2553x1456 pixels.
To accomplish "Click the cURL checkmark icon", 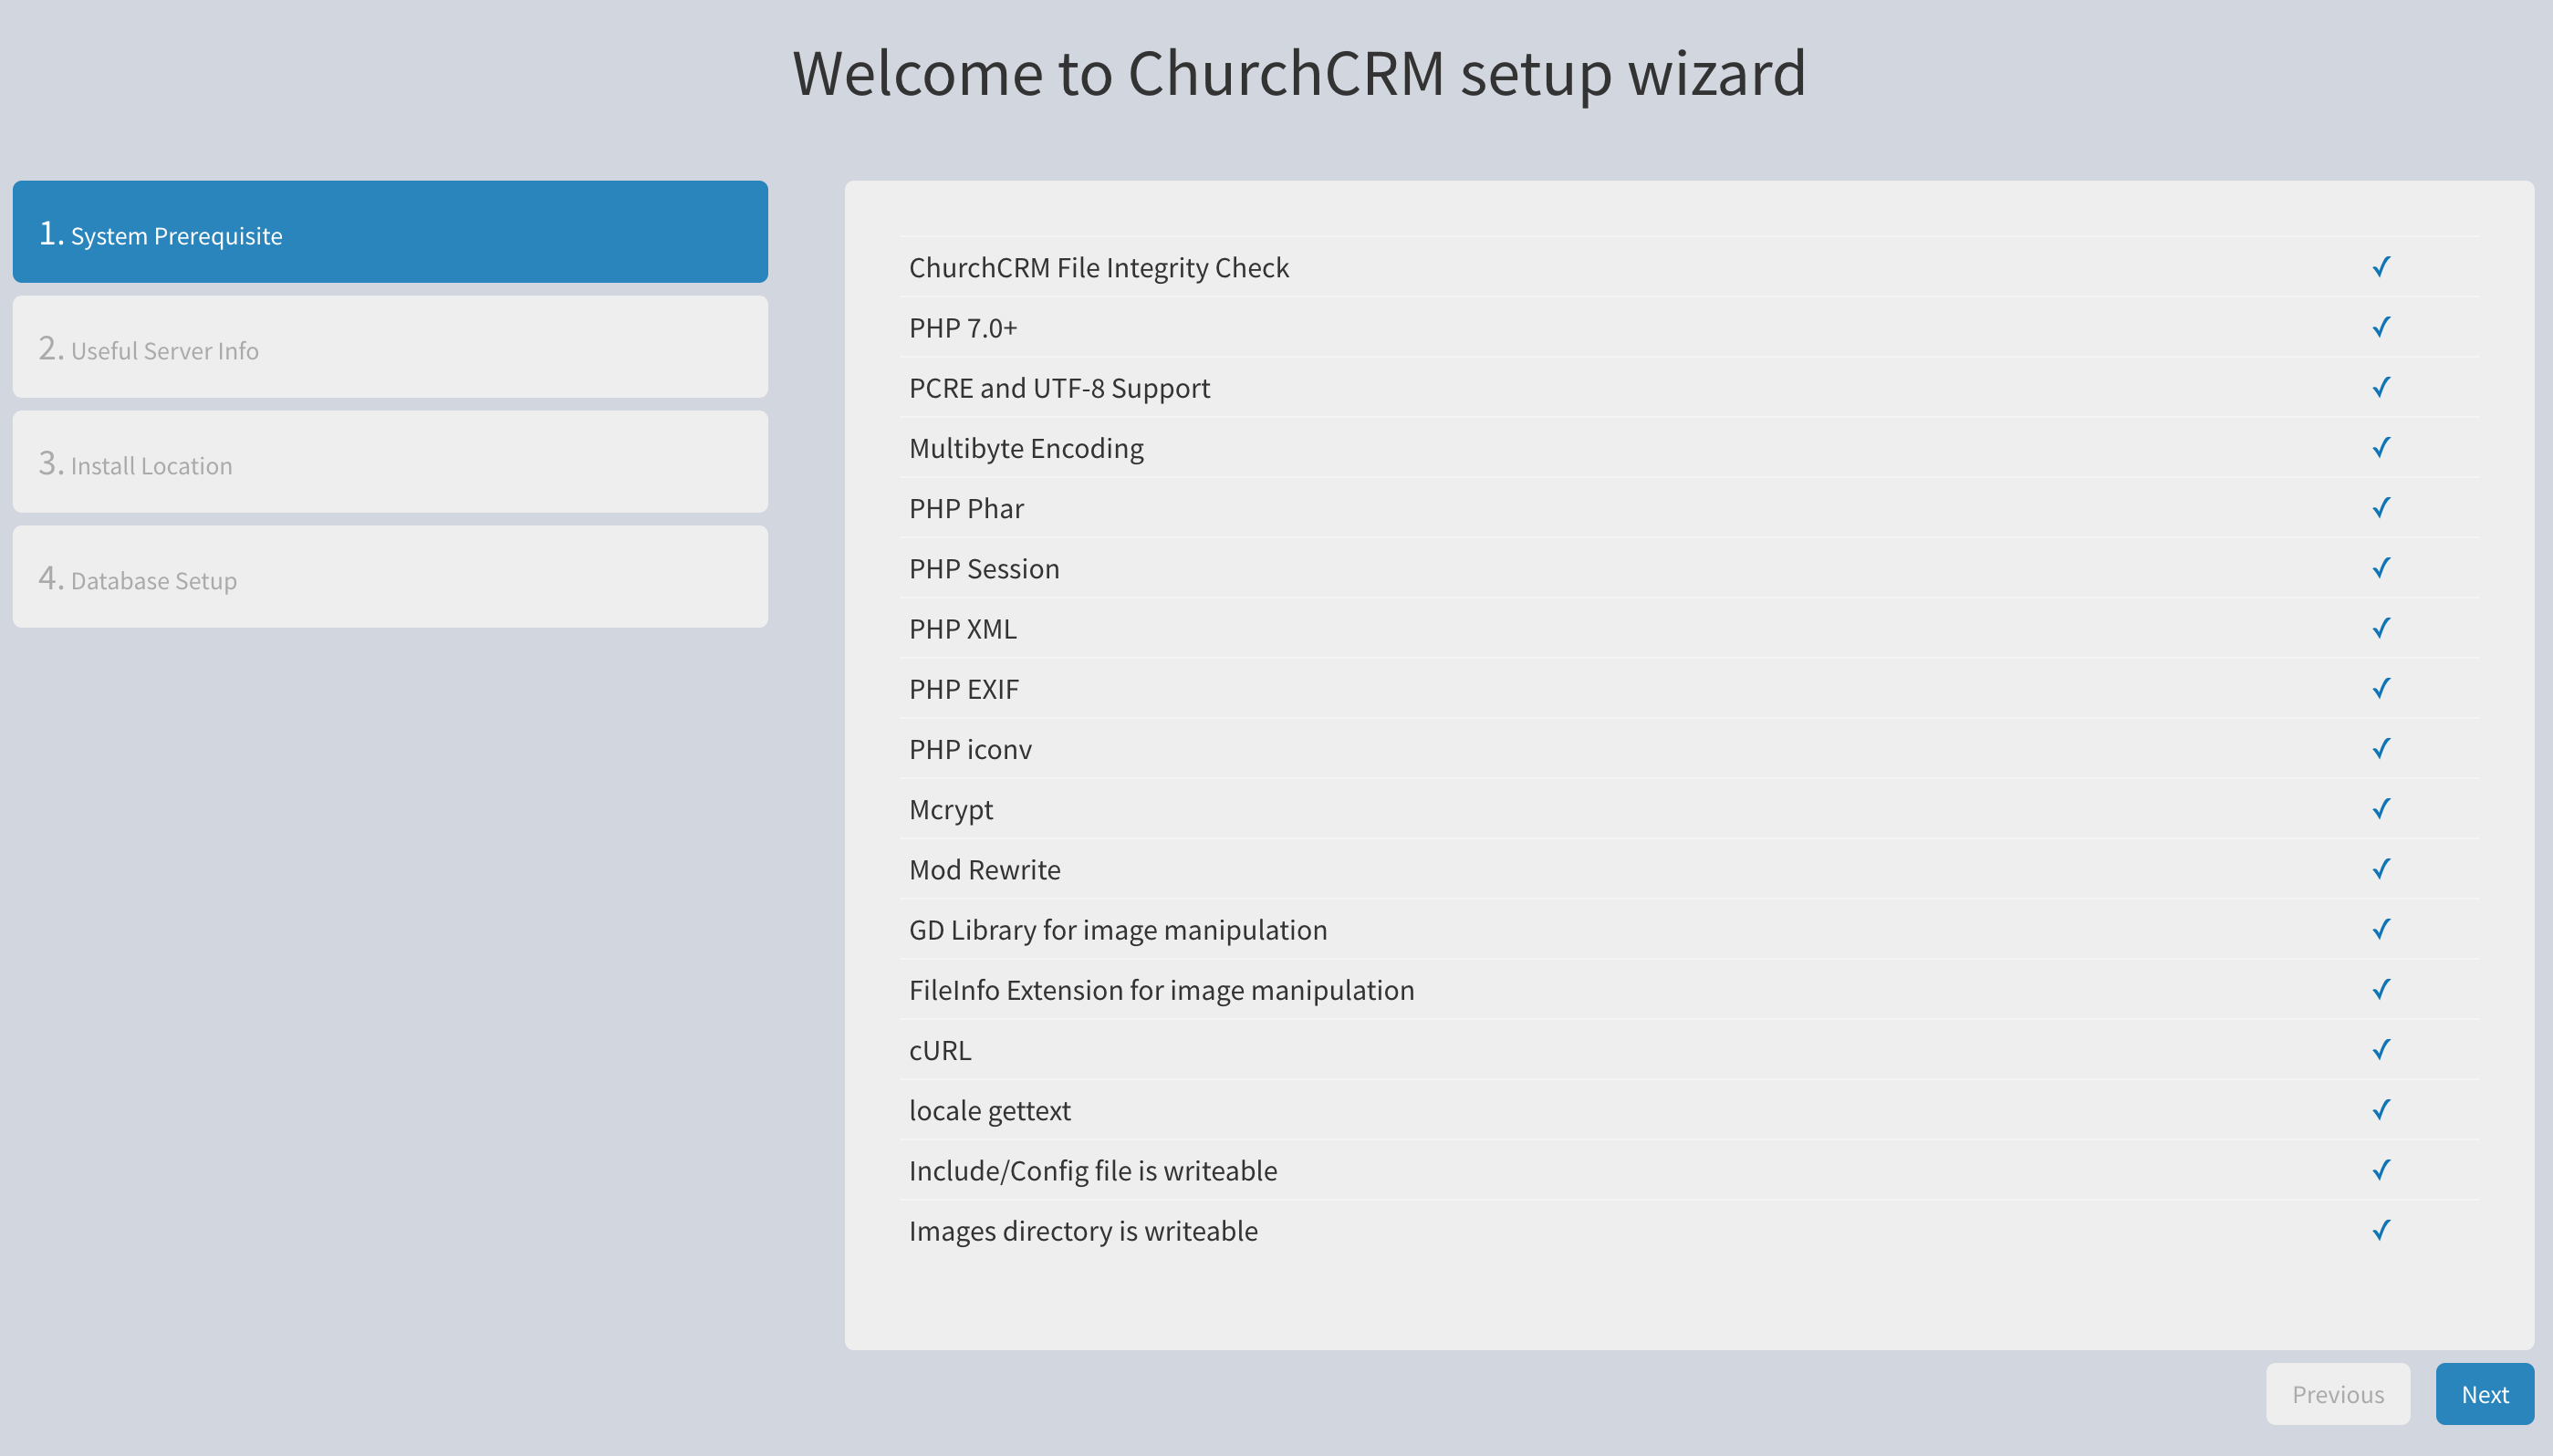I will pyautogui.click(x=2381, y=1049).
